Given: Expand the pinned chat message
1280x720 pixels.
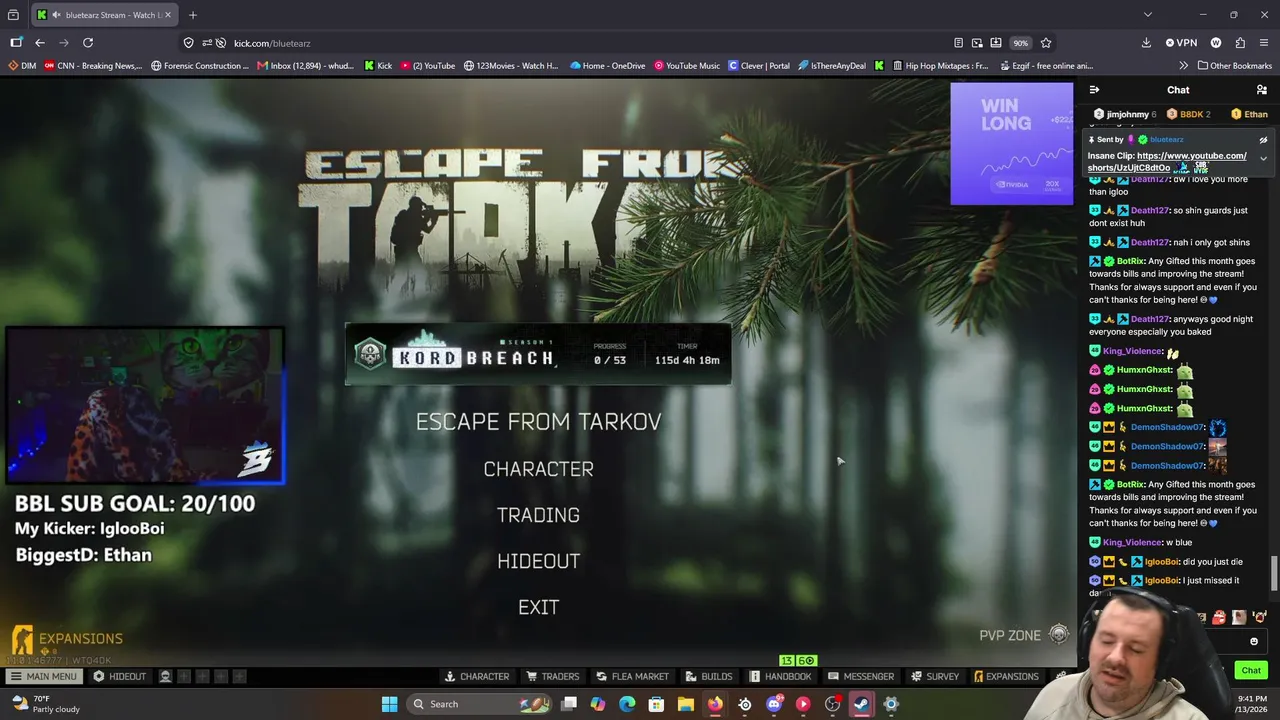Looking at the screenshot, I should 1263,158.
